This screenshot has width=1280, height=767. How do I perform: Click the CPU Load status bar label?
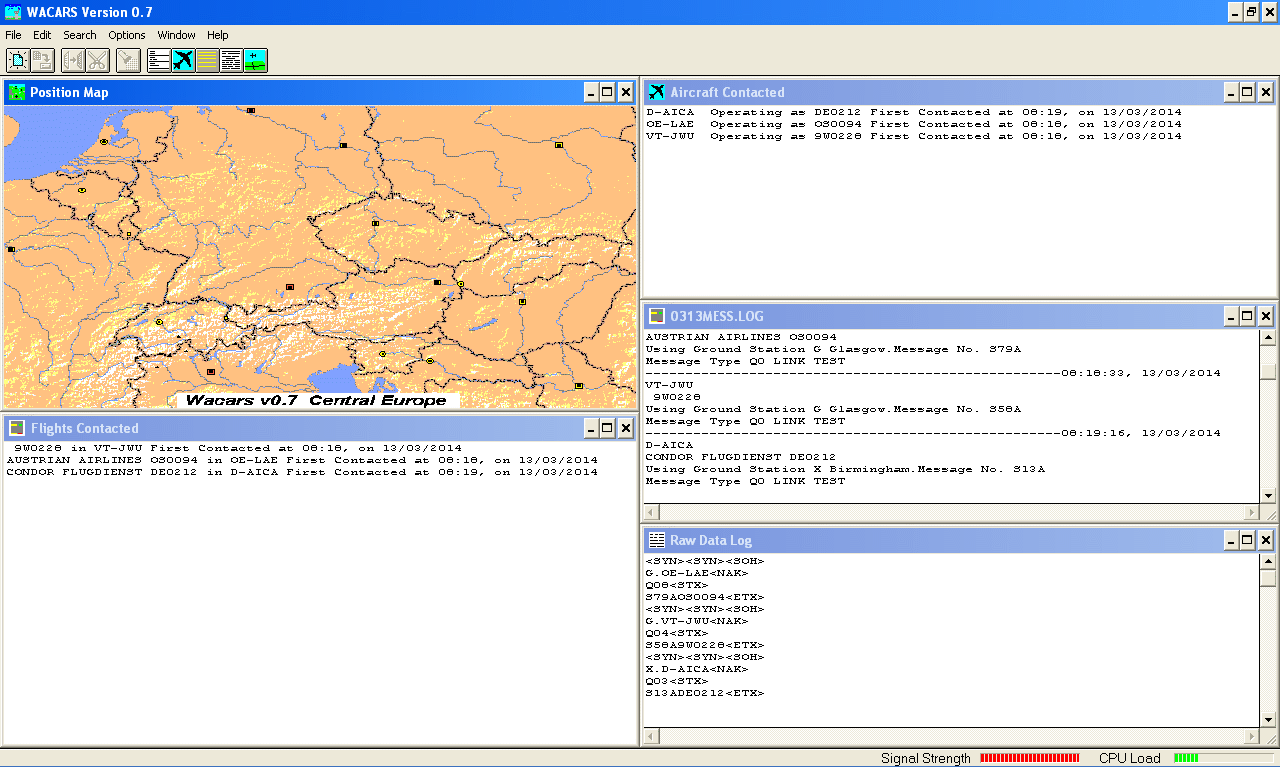pyautogui.click(x=1130, y=758)
